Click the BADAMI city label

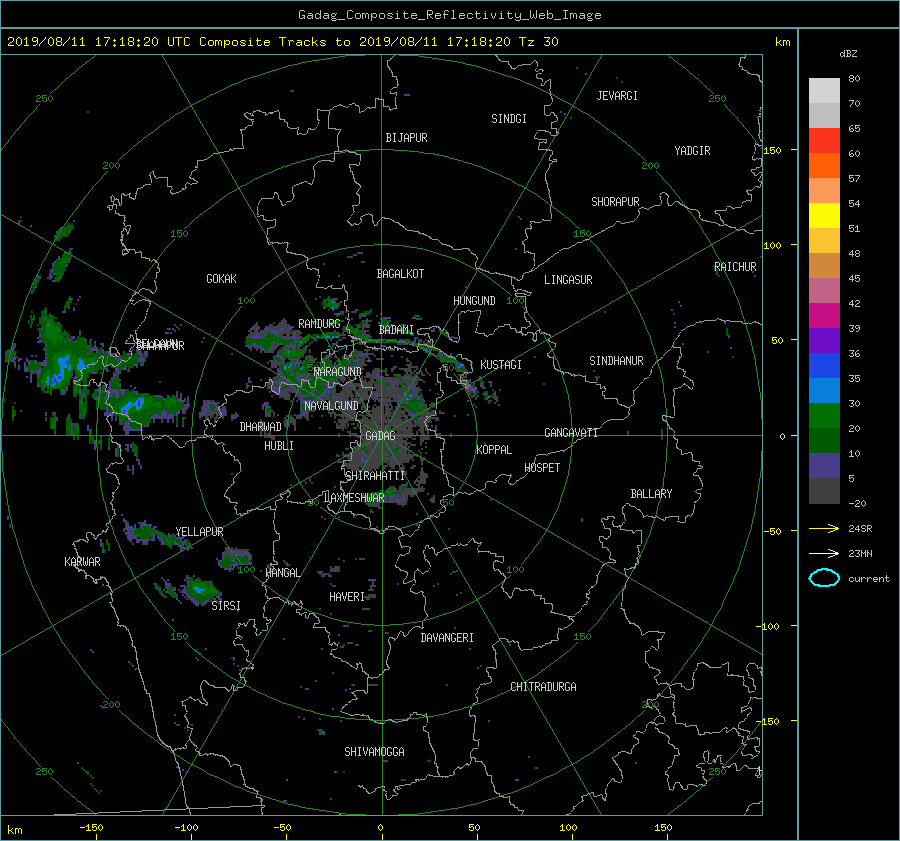pos(396,330)
